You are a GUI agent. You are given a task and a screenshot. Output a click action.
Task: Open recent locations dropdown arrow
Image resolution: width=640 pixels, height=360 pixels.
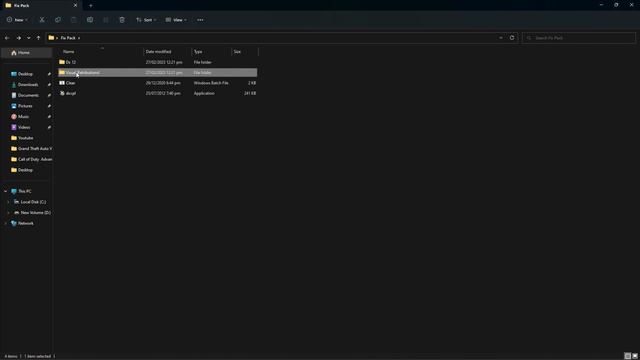(29, 38)
